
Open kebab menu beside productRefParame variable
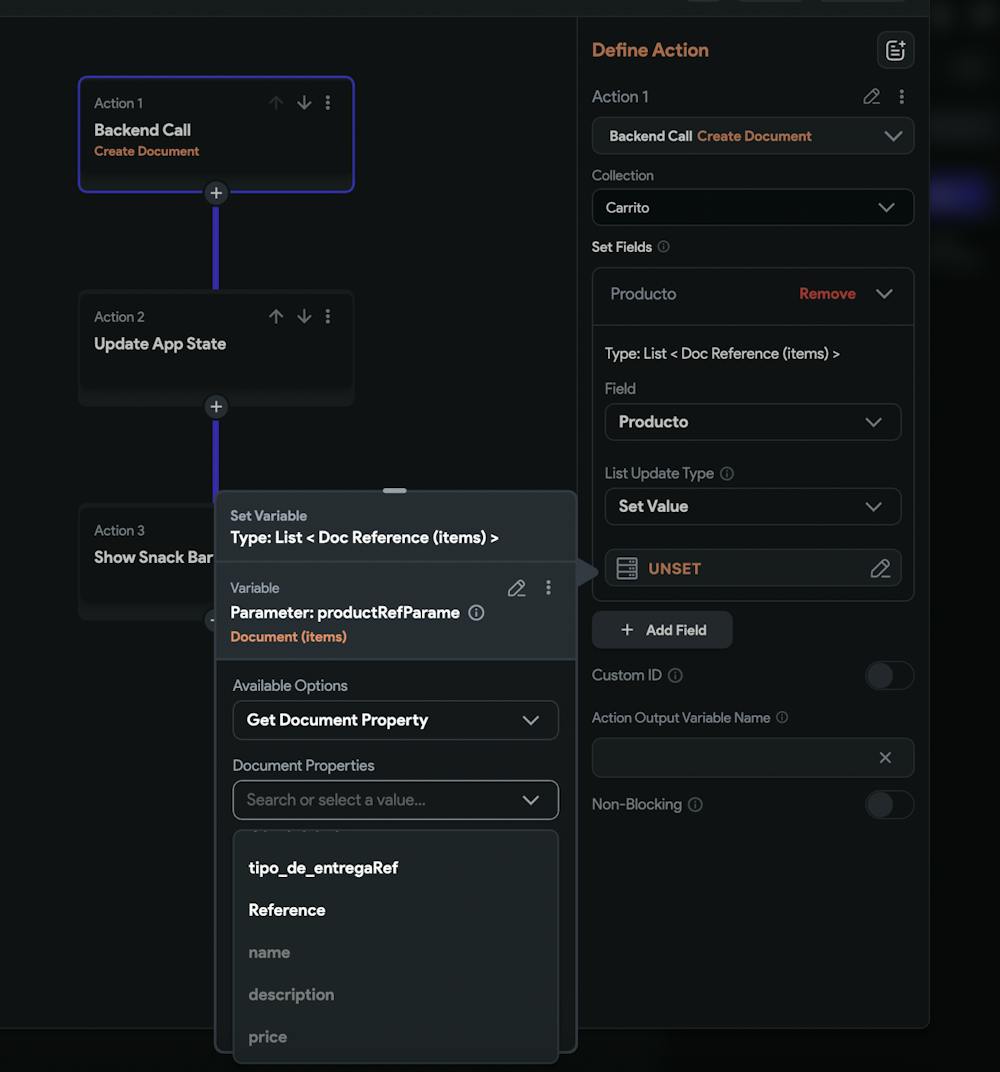click(548, 588)
